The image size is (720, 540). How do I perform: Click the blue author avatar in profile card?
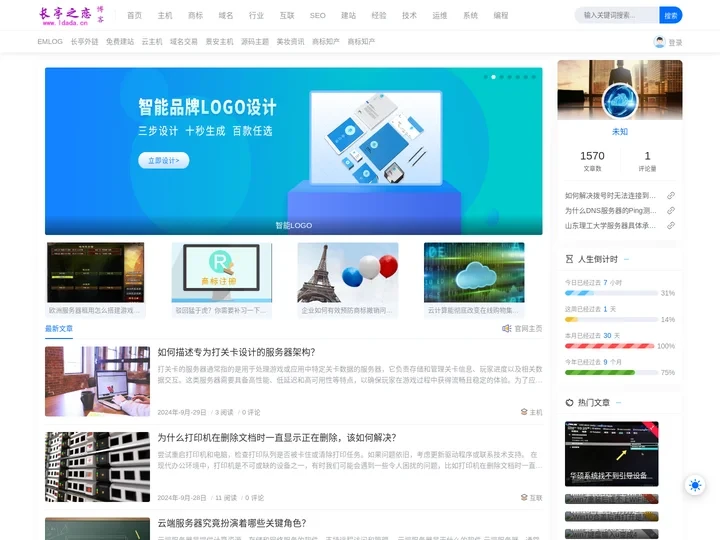pyautogui.click(x=620, y=101)
